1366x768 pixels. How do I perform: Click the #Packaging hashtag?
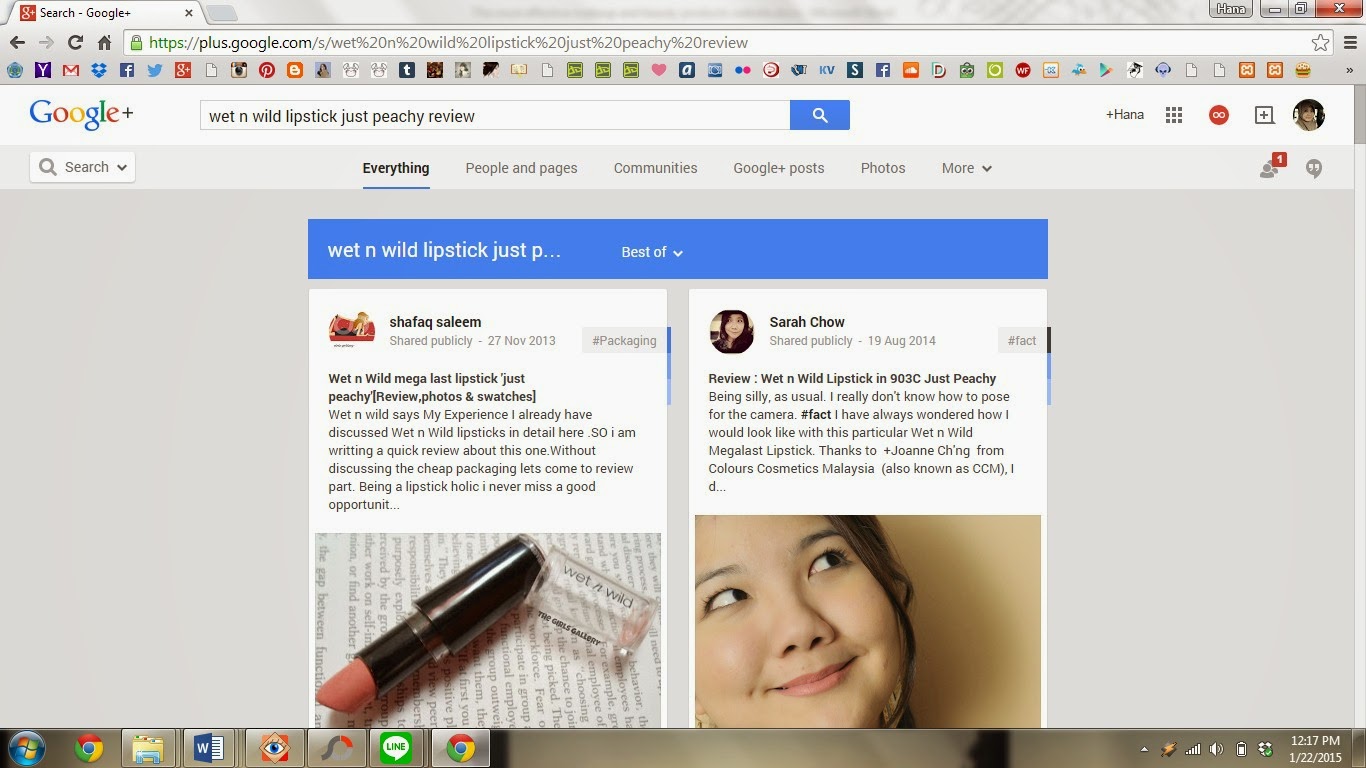tap(624, 341)
